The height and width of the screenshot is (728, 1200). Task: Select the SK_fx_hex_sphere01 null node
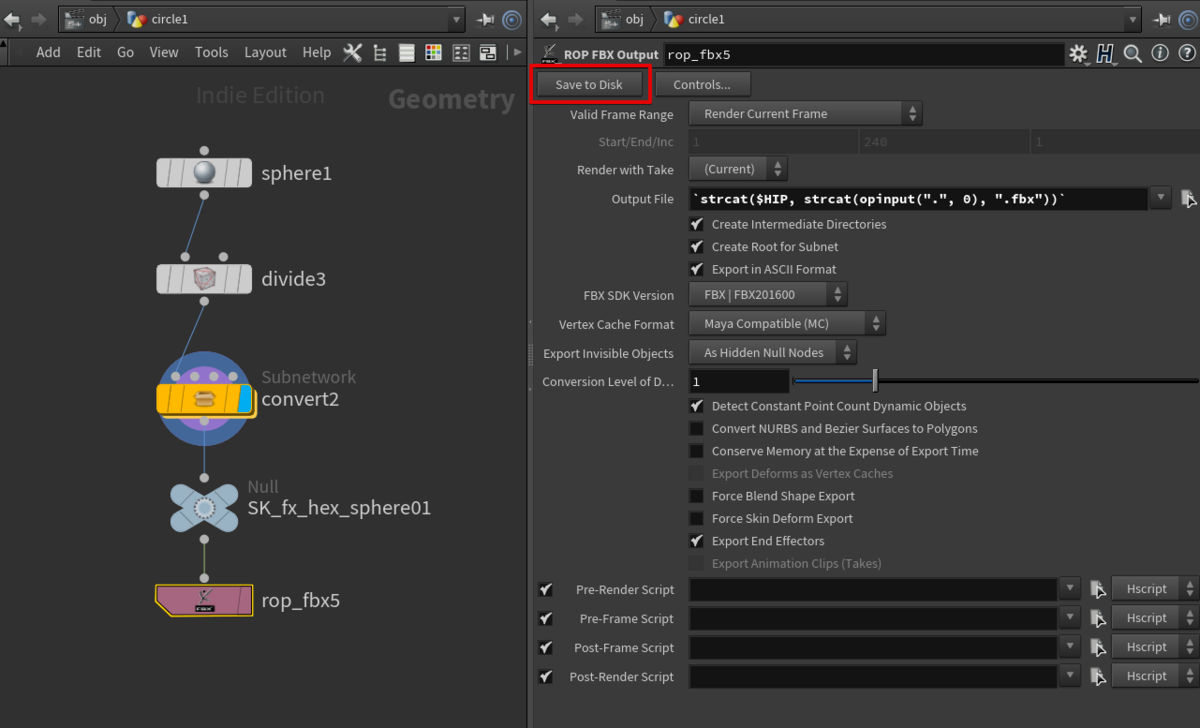(x=204, y=508)
